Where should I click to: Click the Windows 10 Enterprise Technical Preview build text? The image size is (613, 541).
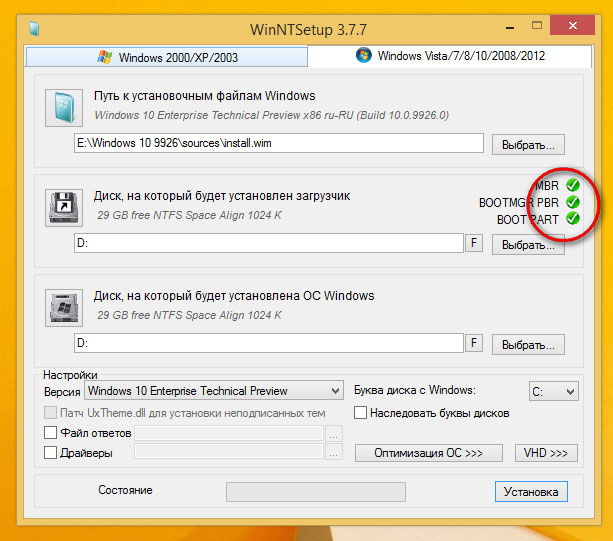click(x=272, y=115)
